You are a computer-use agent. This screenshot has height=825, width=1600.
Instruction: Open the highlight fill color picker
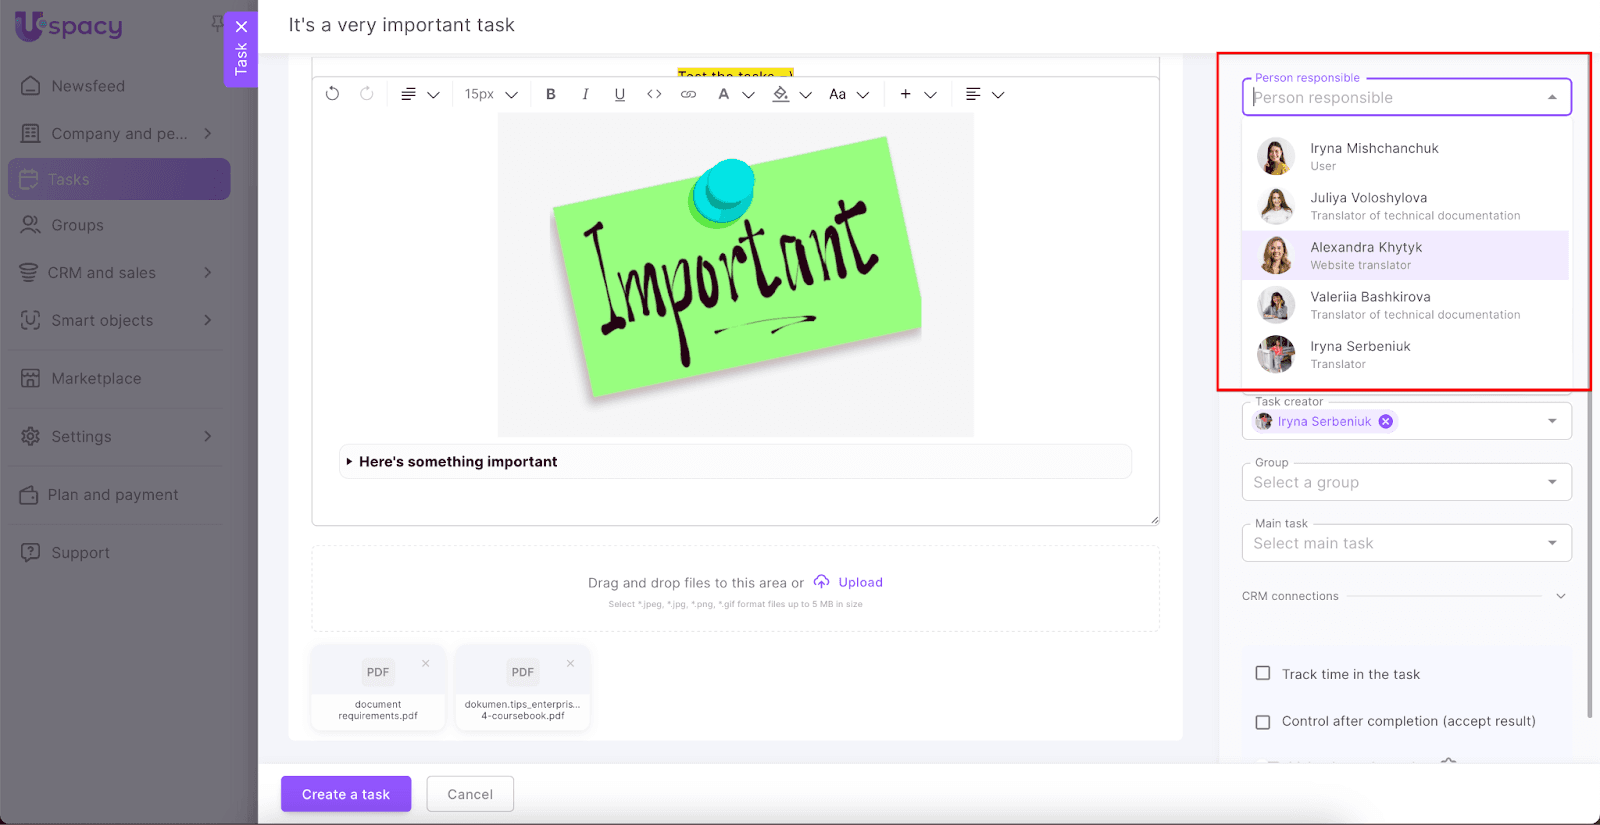pyautogui.click(x=782, y=94)
